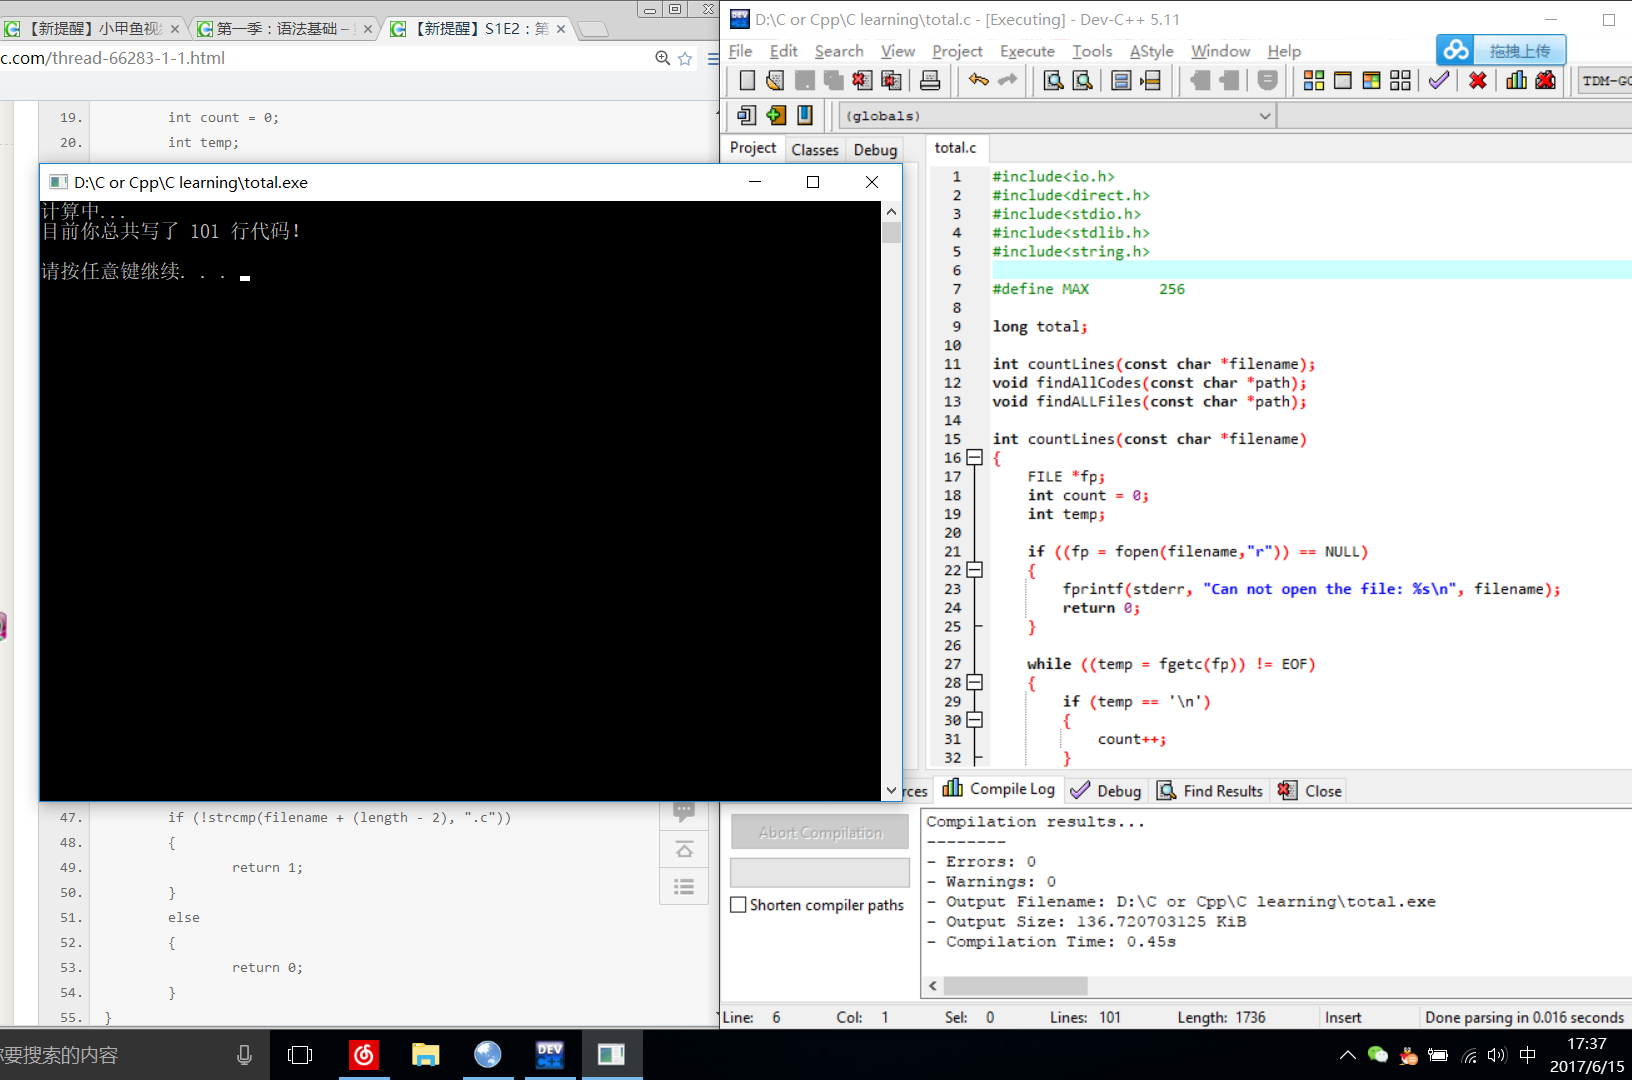Click the Go to function icon
This screenshot has width=1632, height=1080.
coord(1122,81)
